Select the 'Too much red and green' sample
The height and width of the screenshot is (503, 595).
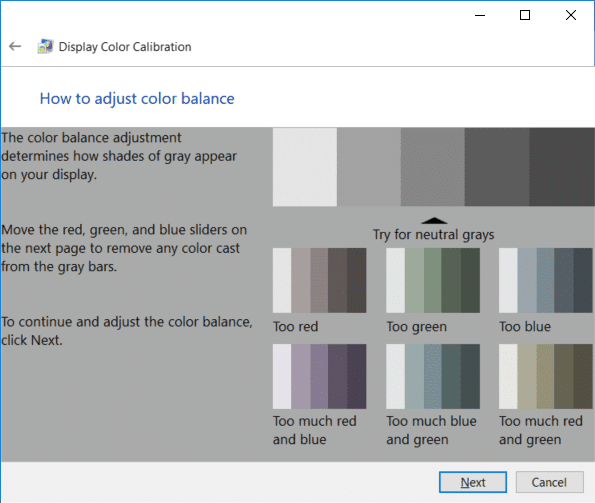pos(546,376)
